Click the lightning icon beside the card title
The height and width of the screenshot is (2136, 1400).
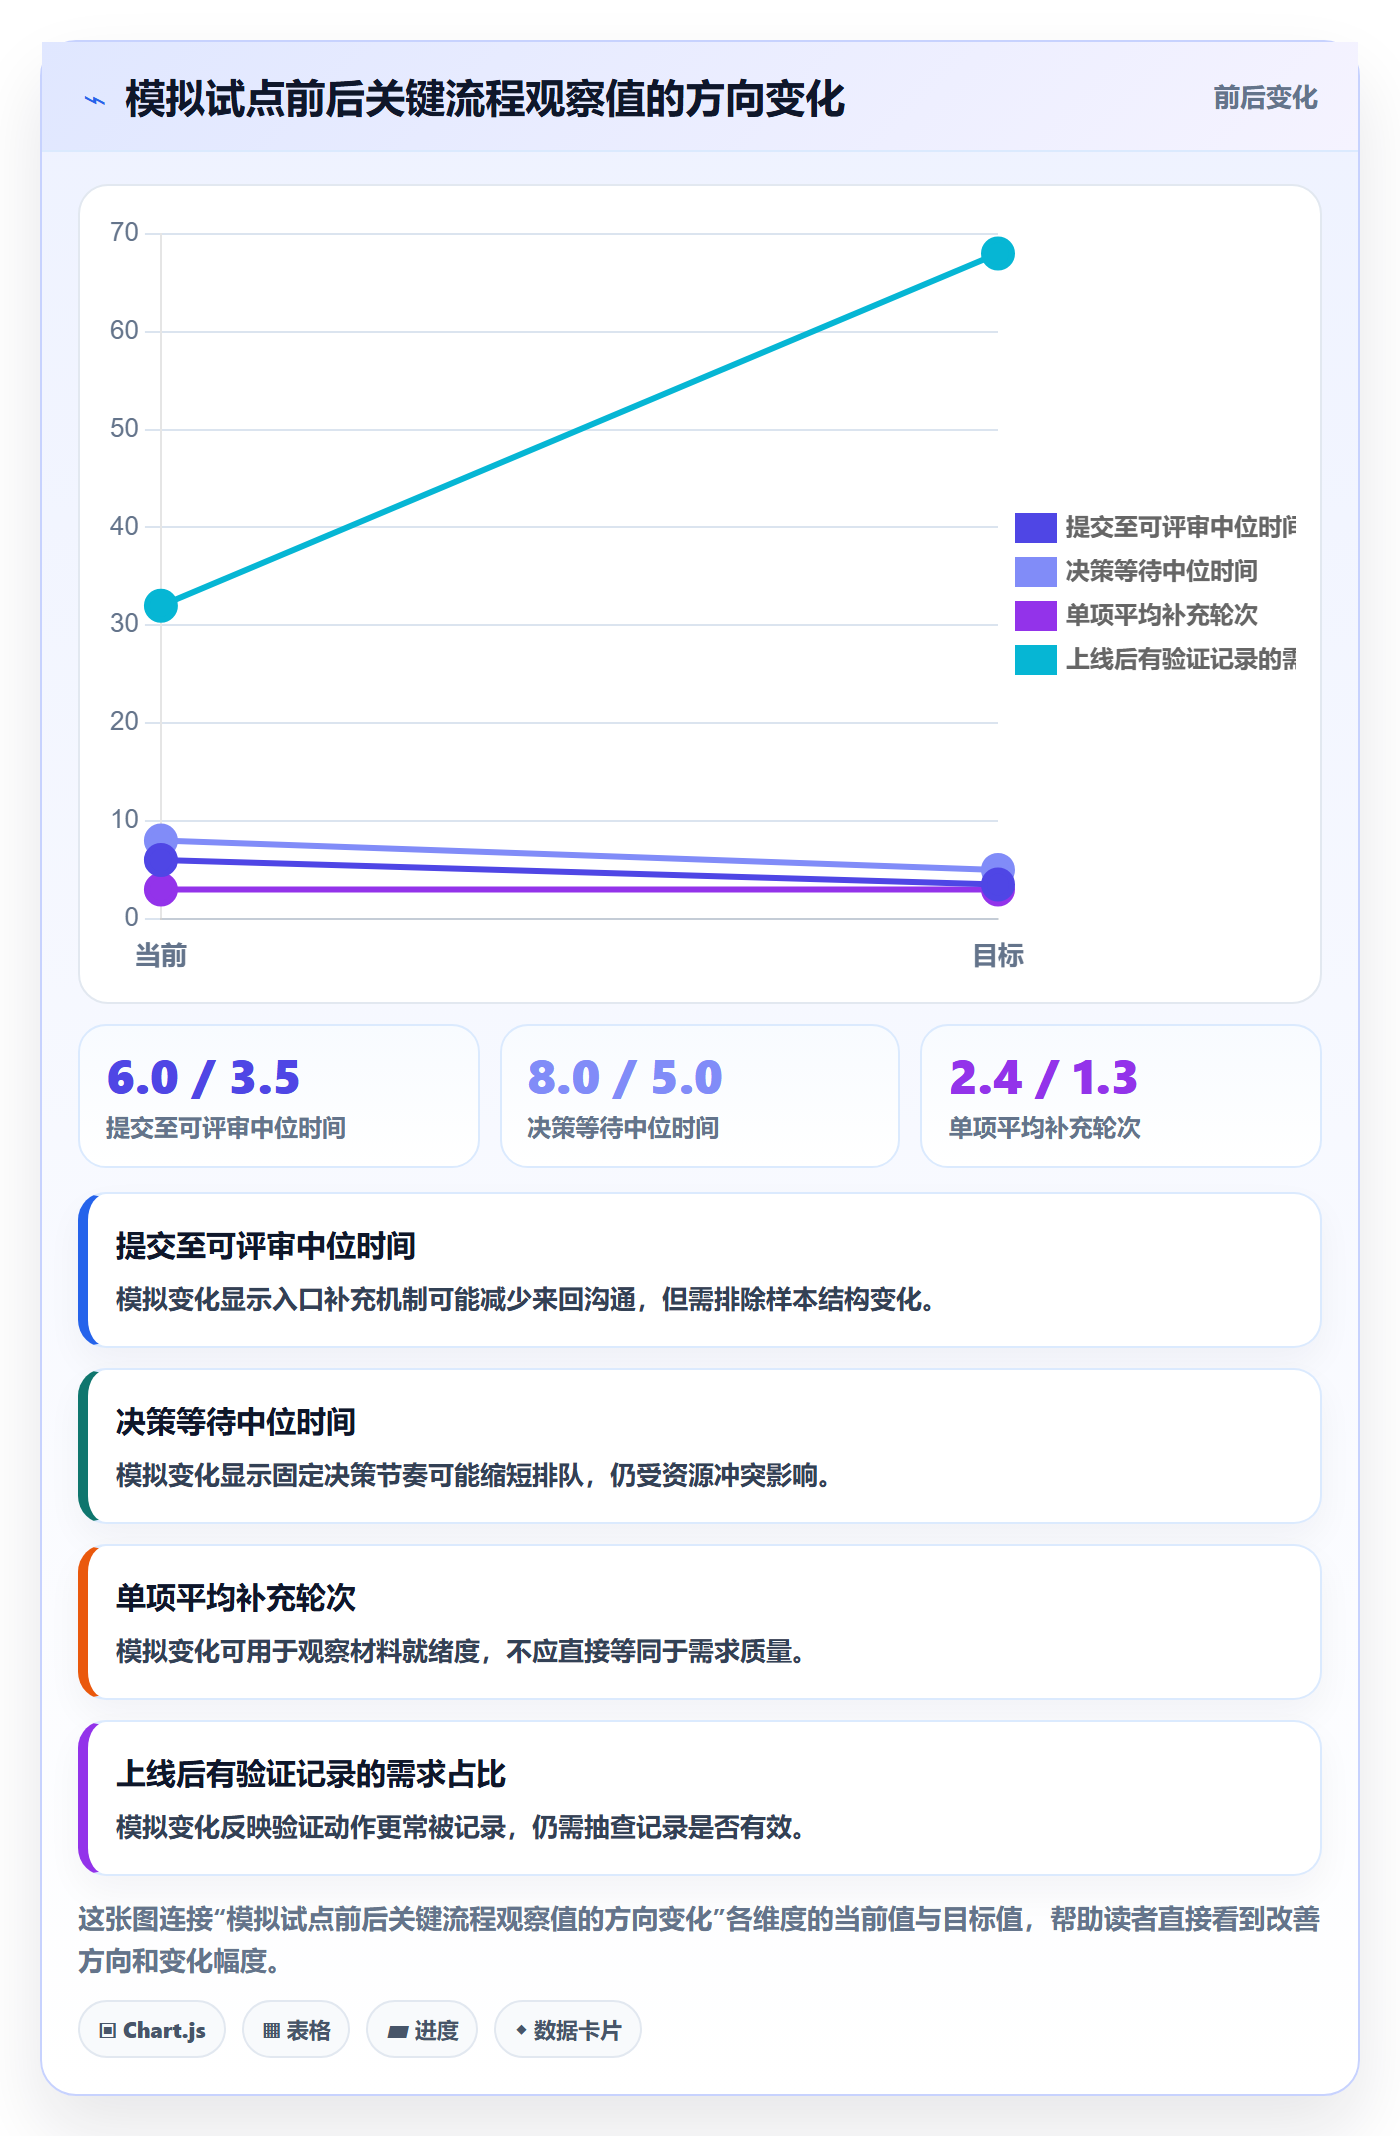click(95, 100)
